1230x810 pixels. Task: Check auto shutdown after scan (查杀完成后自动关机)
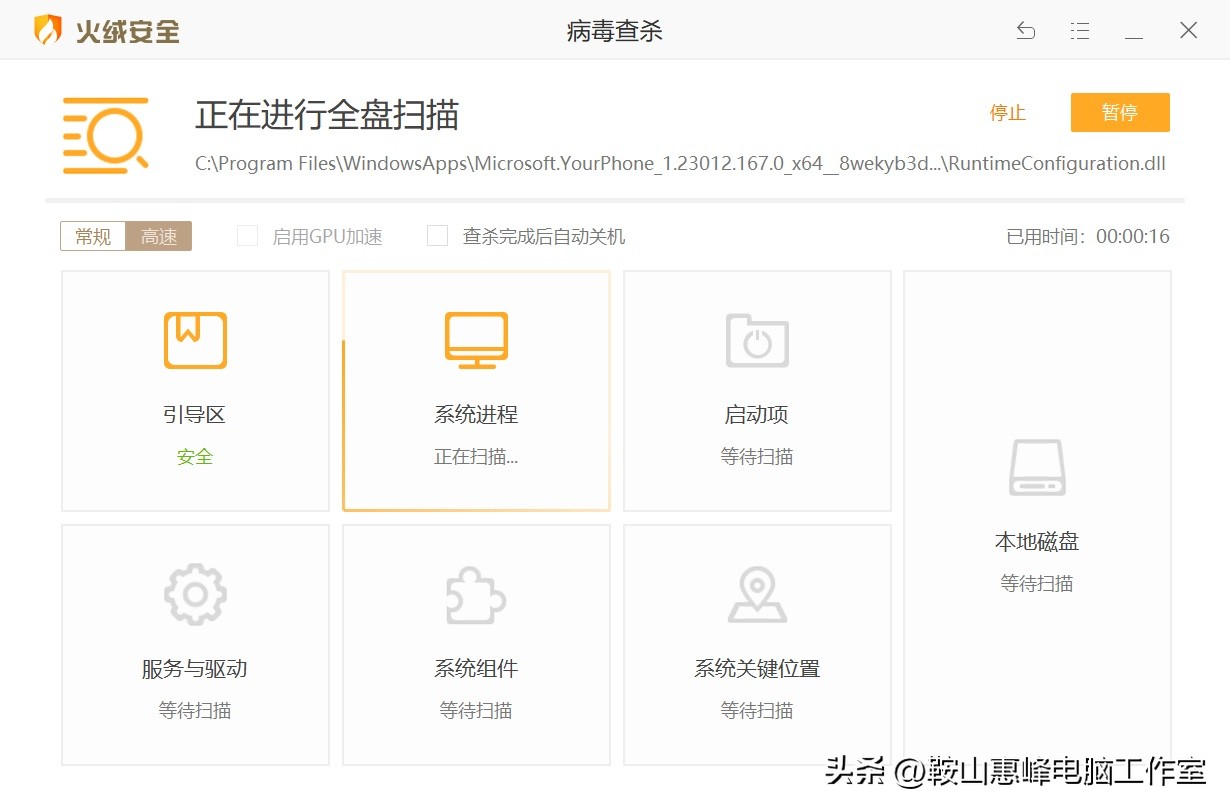[437, 236]
